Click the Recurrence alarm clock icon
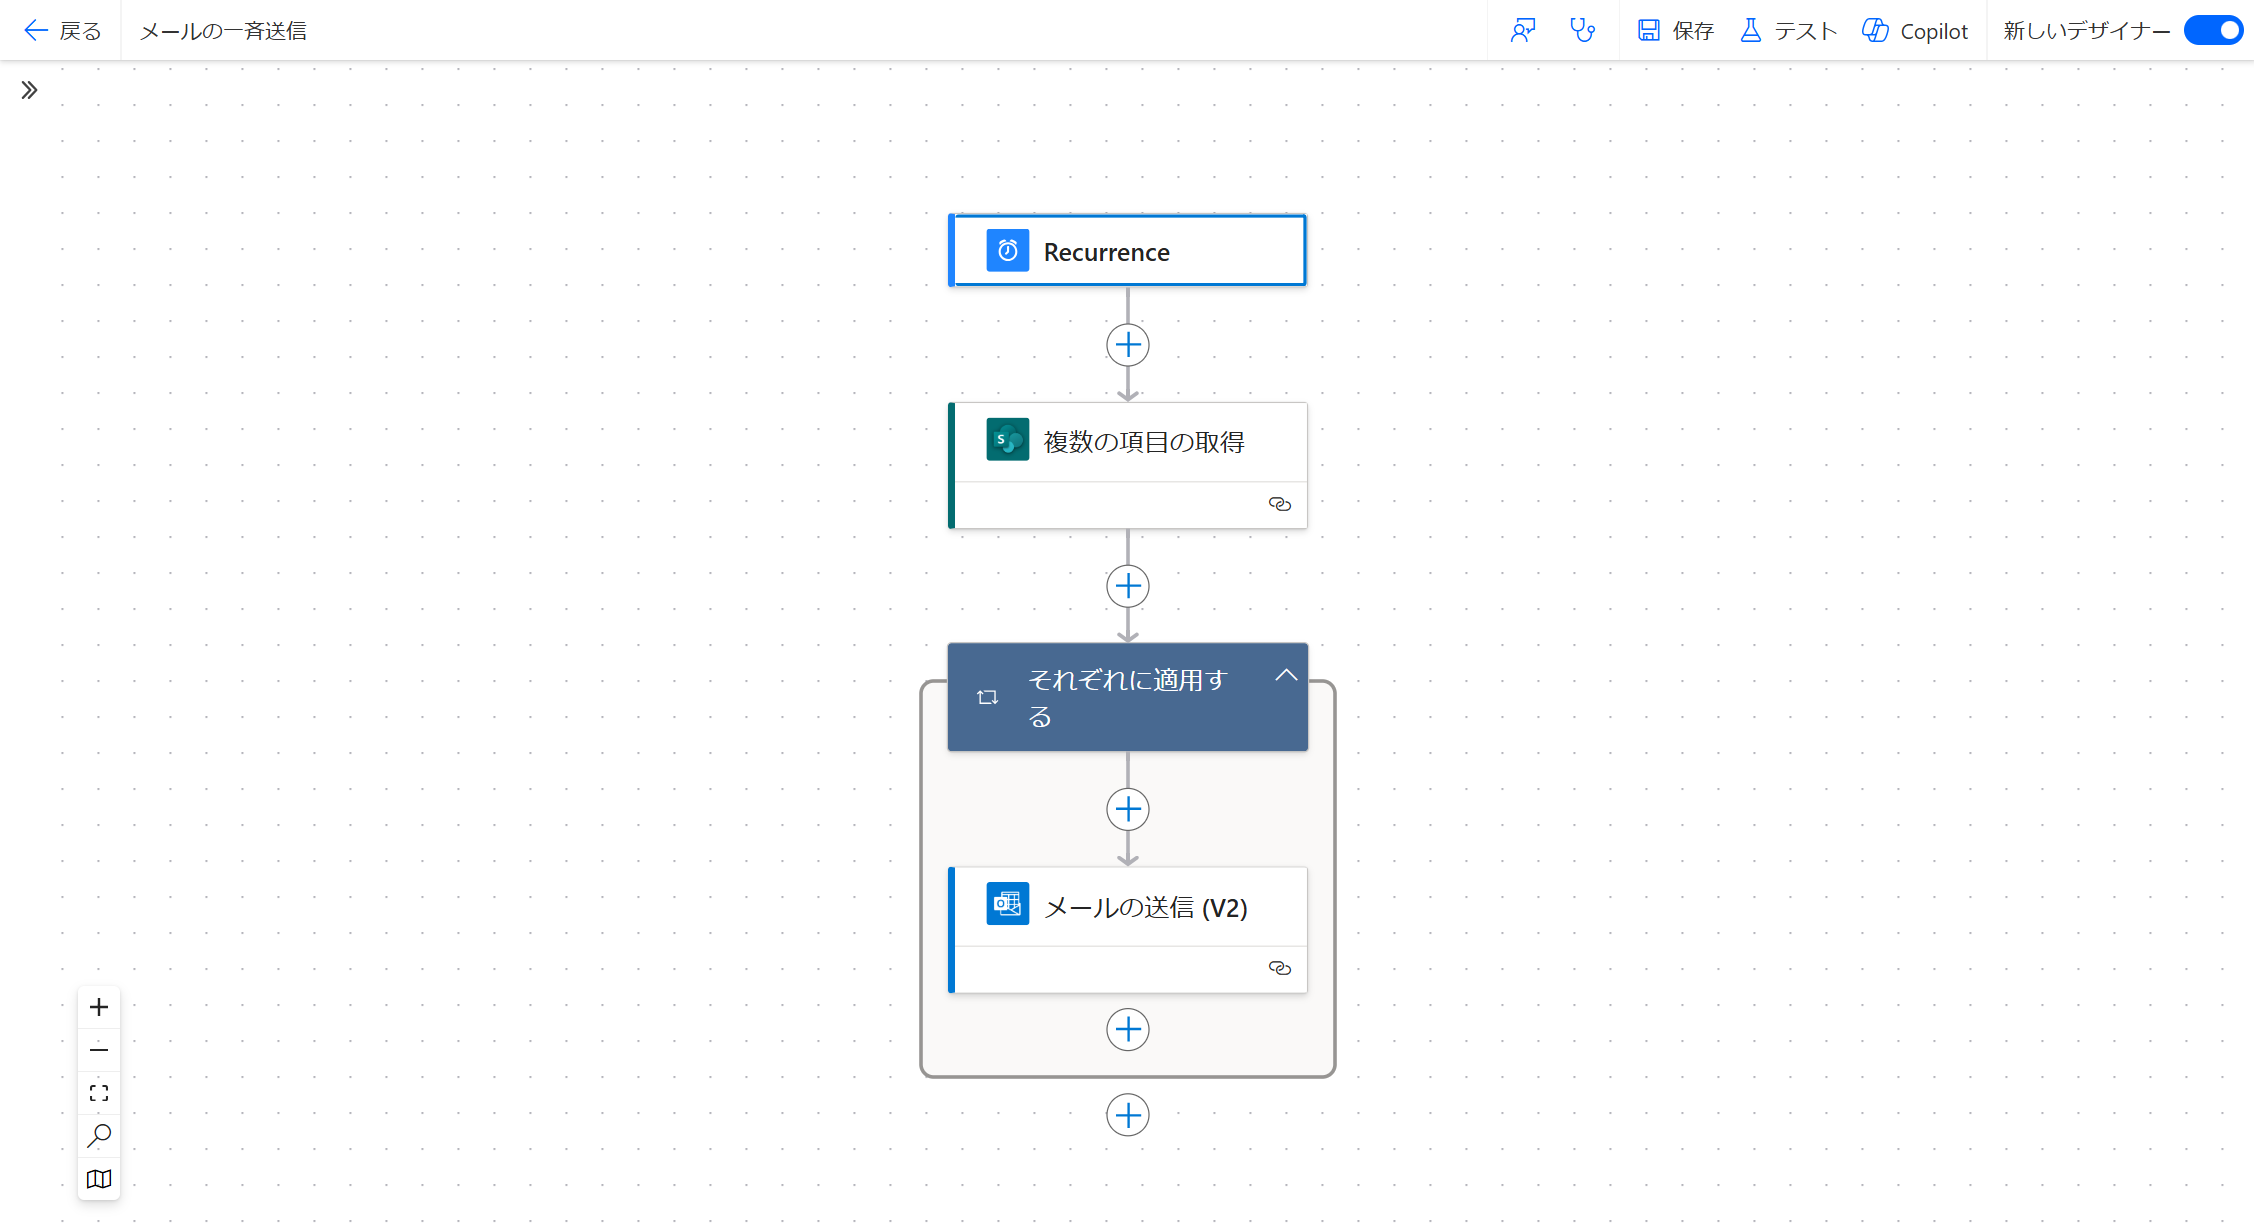The height and width of the screenshot is (1224, 2254). [1007, 251]
